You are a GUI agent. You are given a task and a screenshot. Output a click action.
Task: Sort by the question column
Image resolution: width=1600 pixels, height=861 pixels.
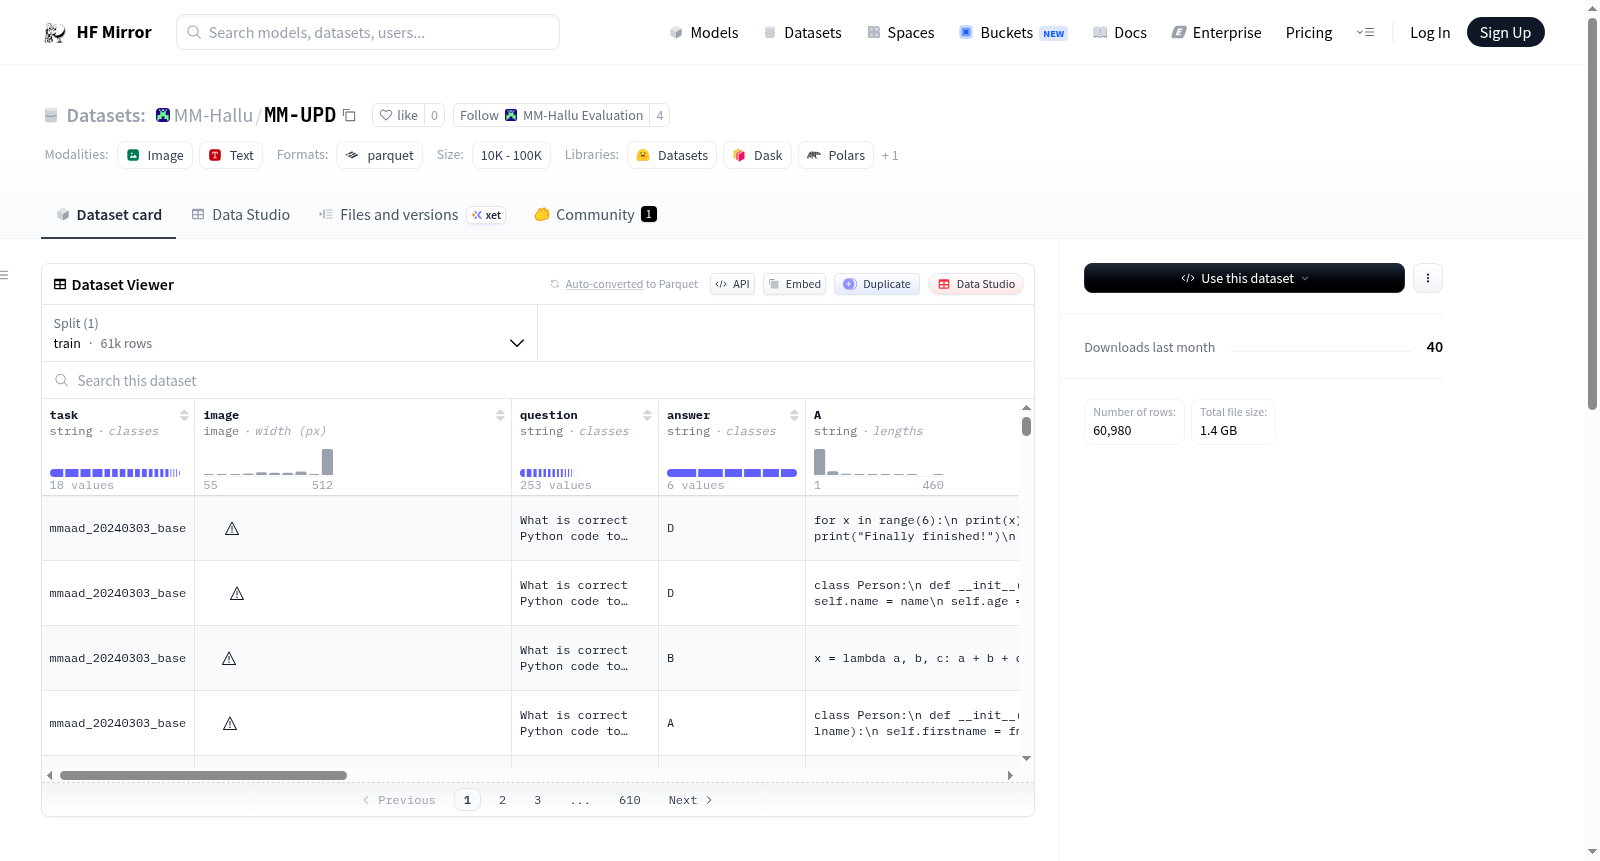pos(647,415)
